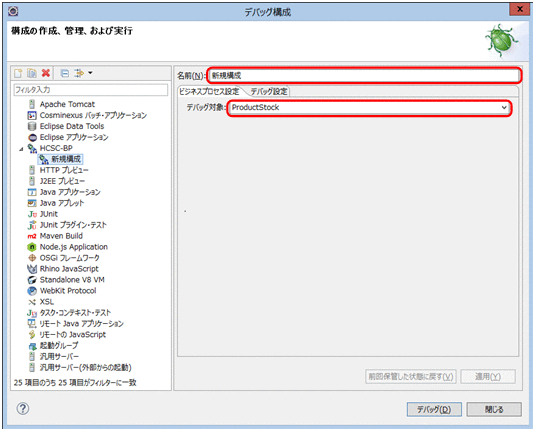
Task: Select Eclipse Data Tools text label
Action: click(72, 126)
